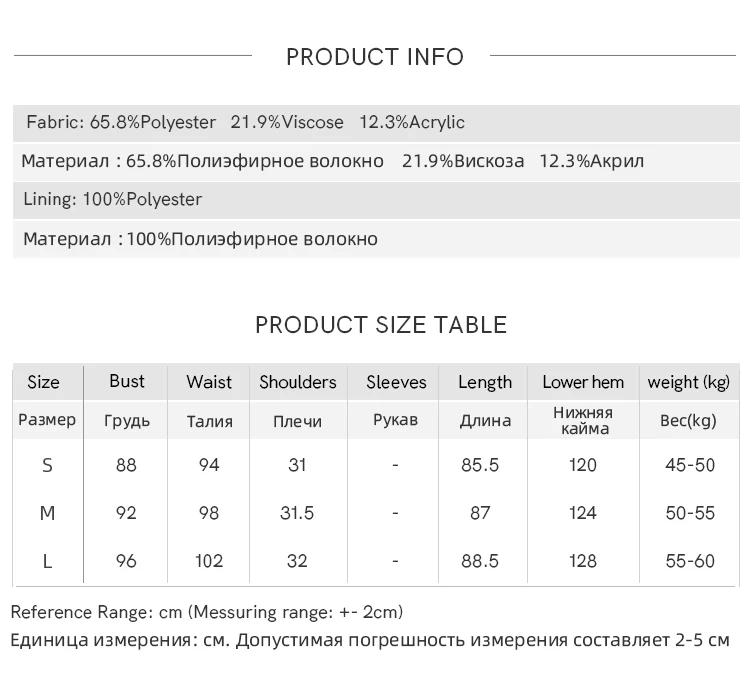This screenshot has width=750, height=677.
Task: Click the 55-60 weight range cell
Action: 690,561
